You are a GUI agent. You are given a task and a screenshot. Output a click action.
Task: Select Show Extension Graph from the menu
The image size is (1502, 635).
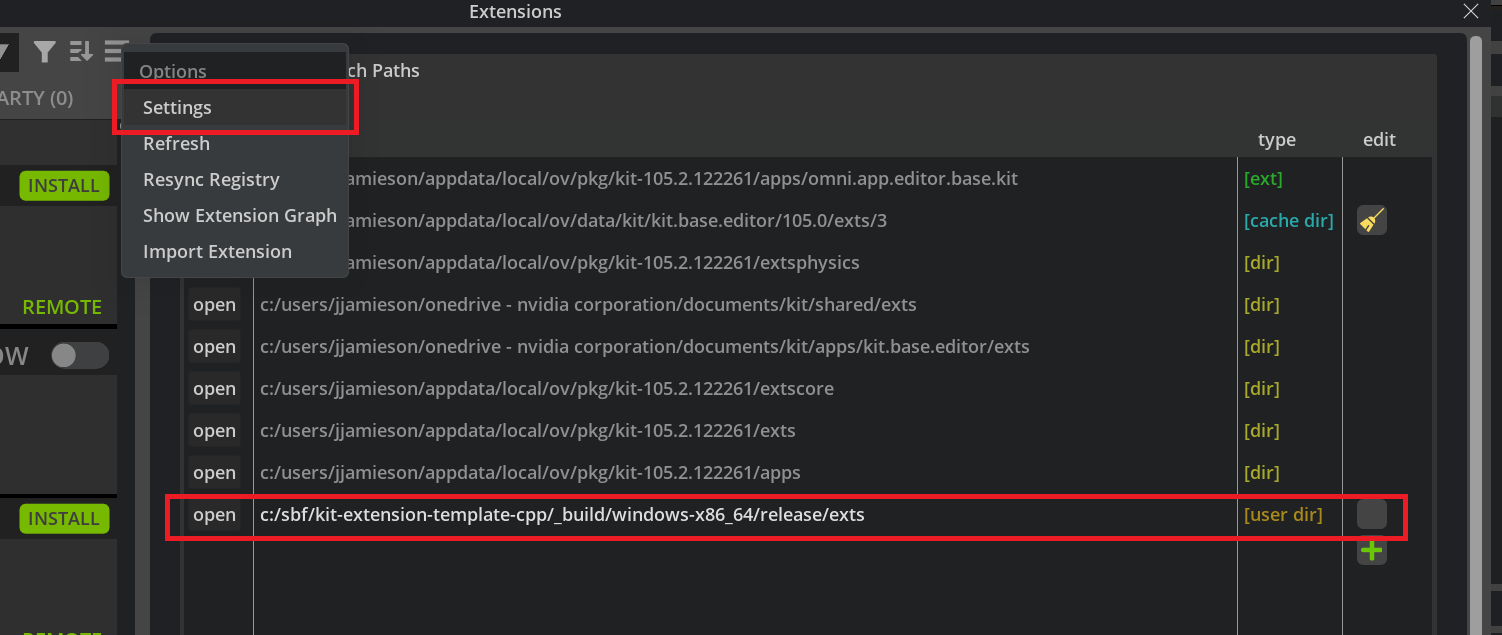[x=240, y=215]
